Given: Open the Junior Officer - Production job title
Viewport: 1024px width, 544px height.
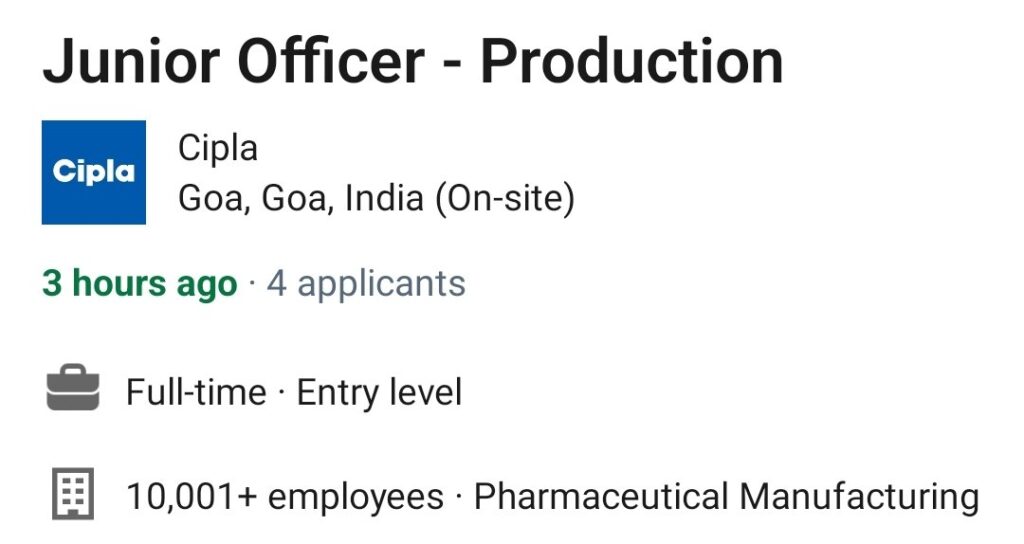Looking at the screenshot, I should (x=413, y=62).
